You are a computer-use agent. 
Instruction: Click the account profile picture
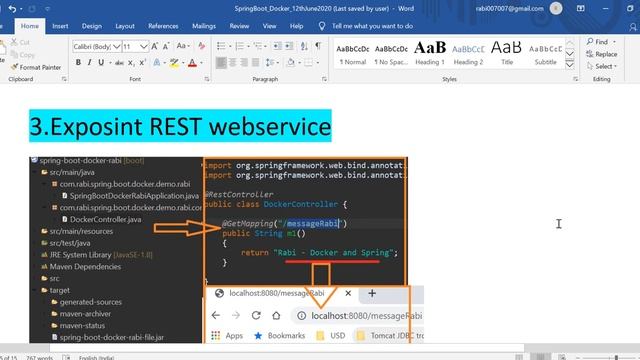[x=556, y=9]
